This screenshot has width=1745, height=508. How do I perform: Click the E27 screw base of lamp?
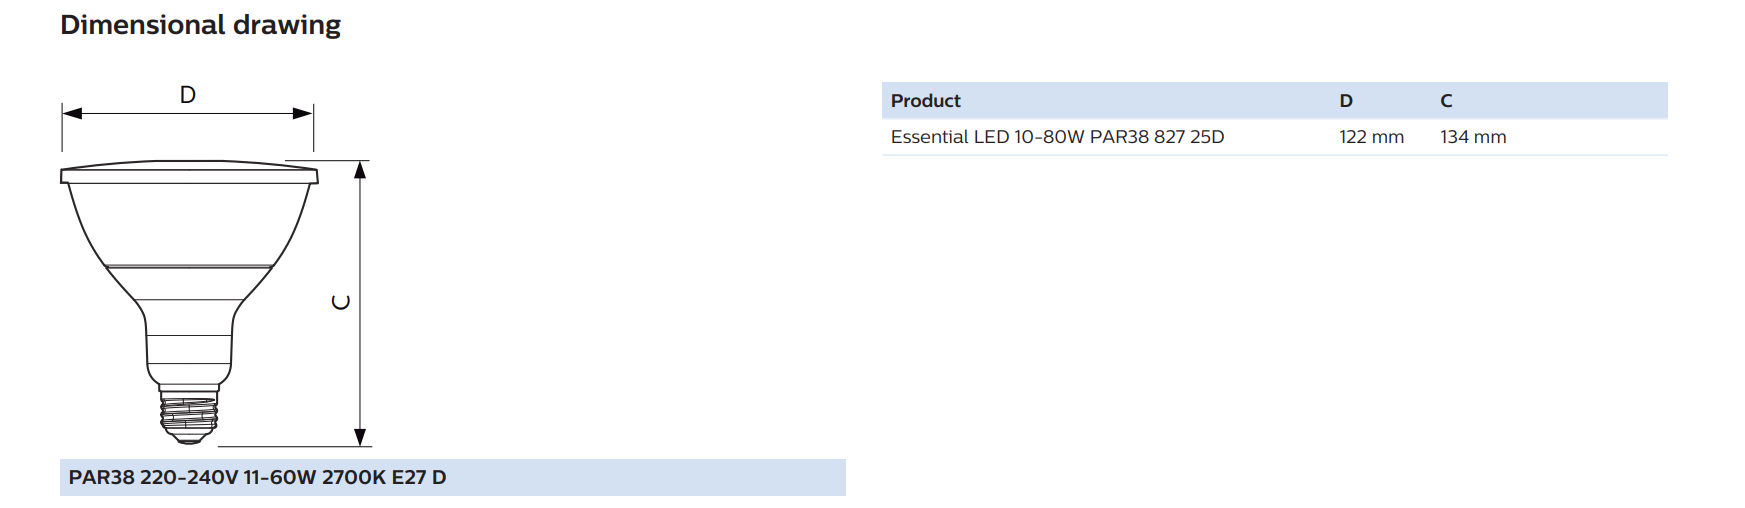click(x=189, y=415)
